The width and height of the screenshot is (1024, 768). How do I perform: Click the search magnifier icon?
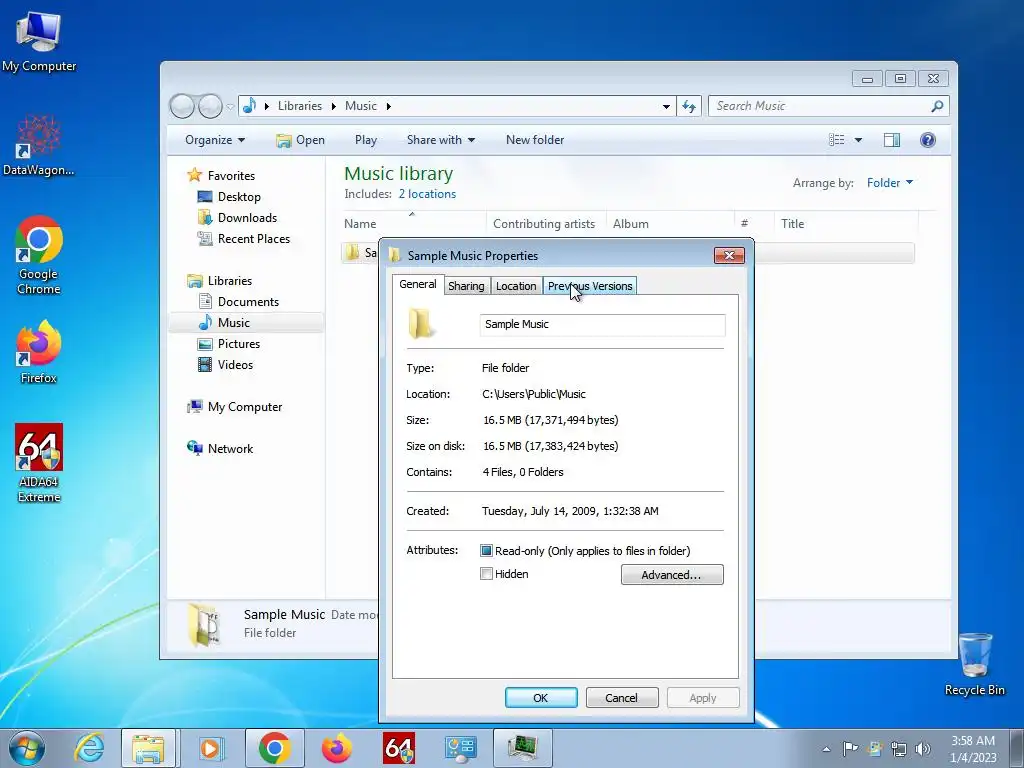click(936, 106)
